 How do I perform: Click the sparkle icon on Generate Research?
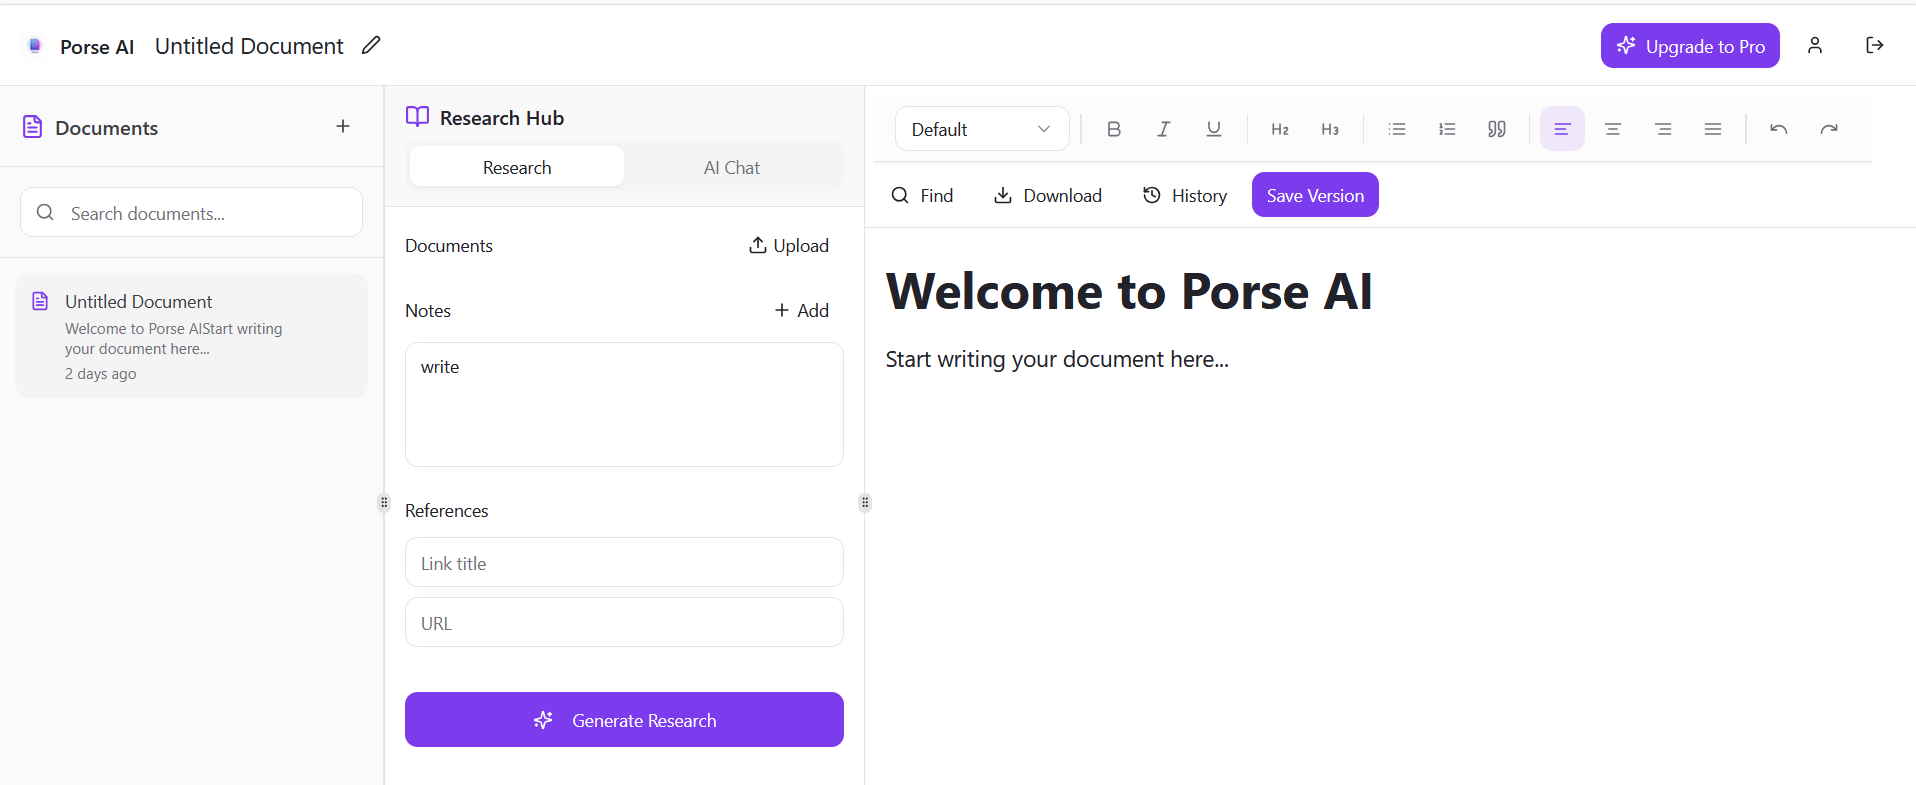(543, 720)
